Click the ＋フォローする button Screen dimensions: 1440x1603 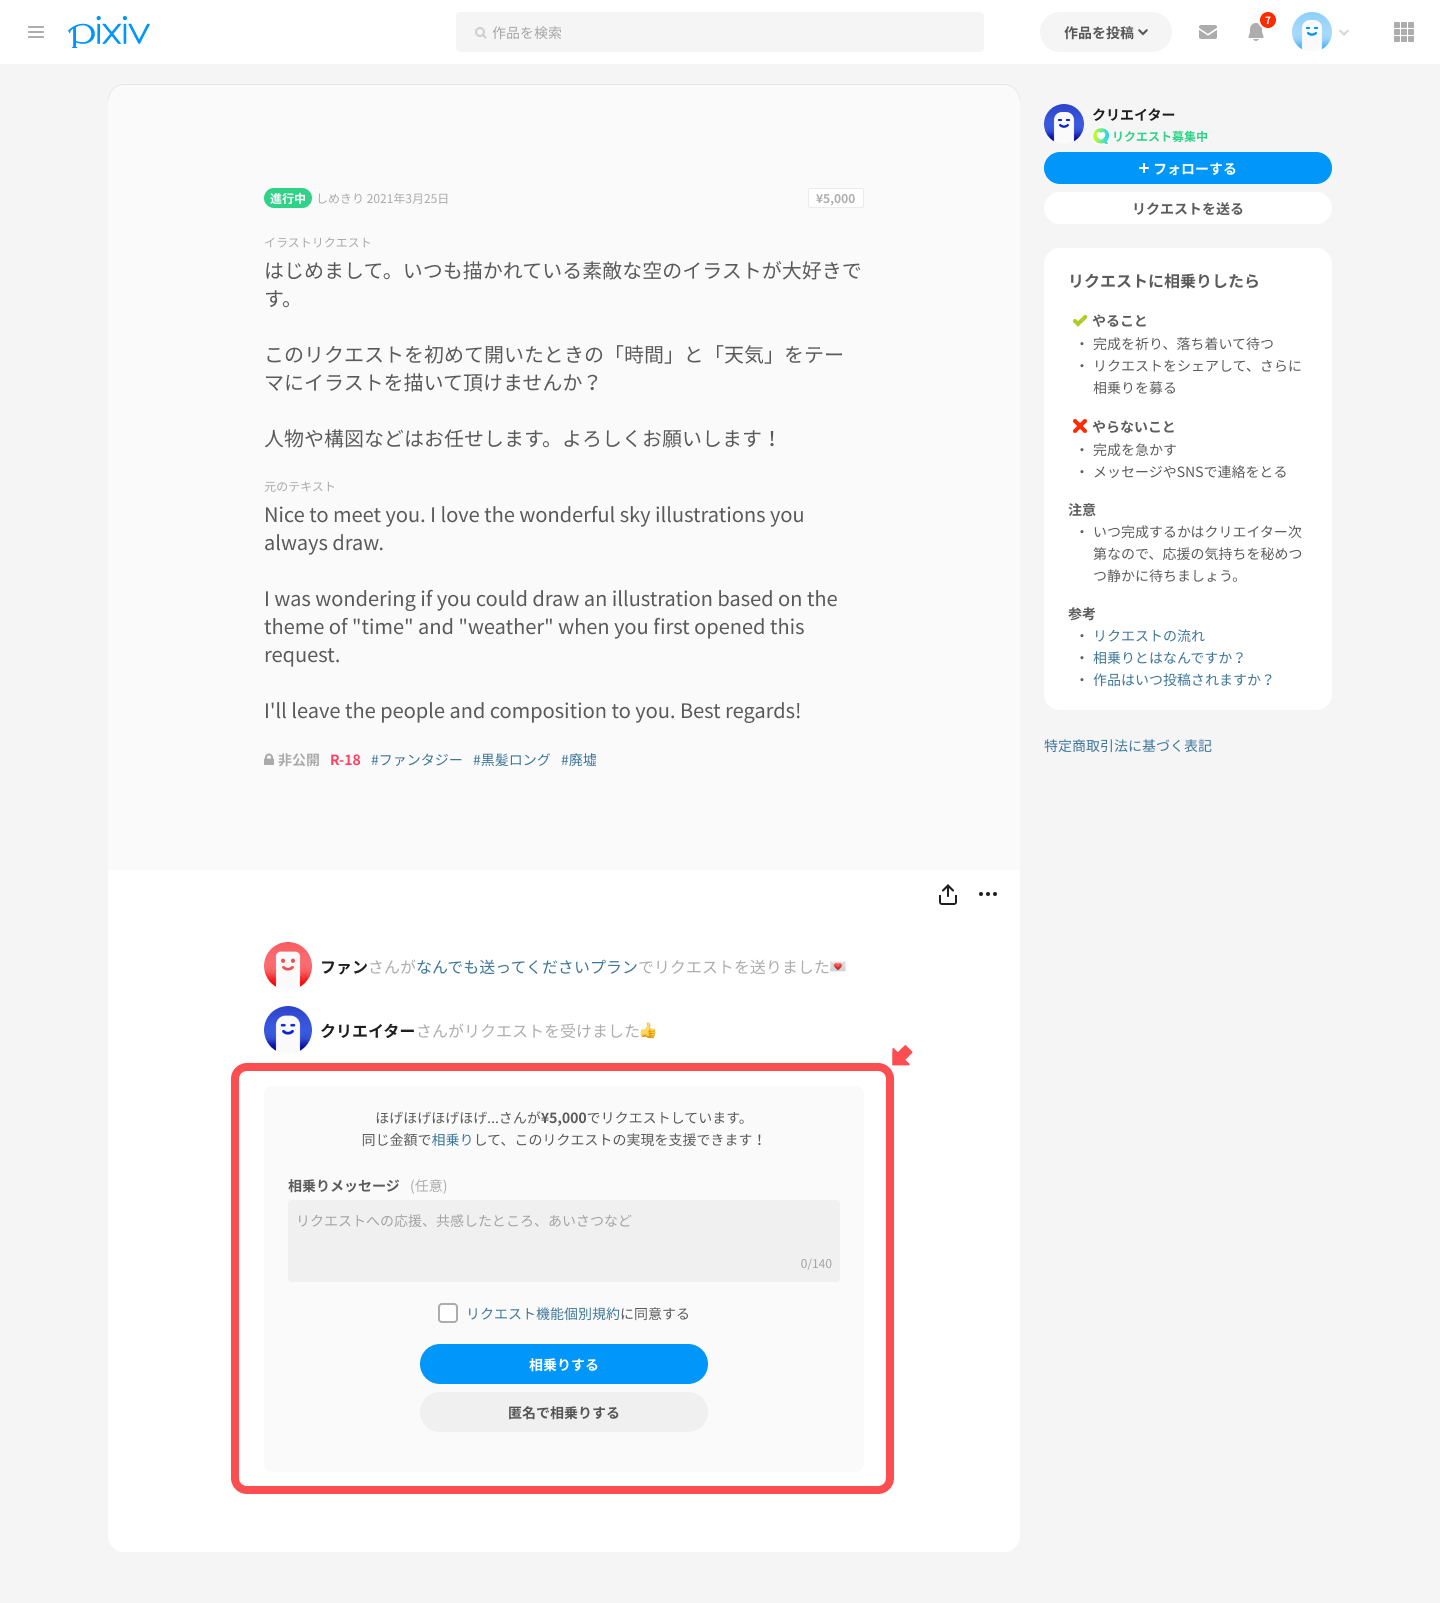pos(1188,168)
